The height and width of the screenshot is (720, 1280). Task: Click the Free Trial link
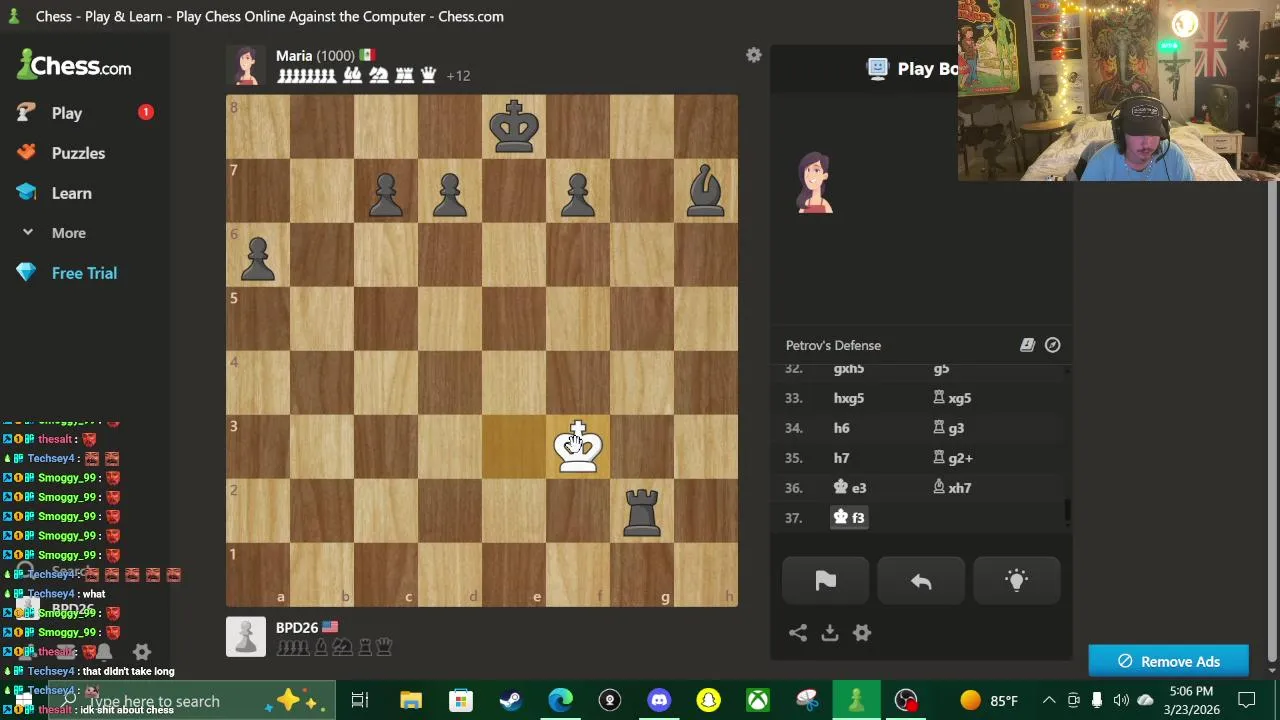tap(84, 273)
